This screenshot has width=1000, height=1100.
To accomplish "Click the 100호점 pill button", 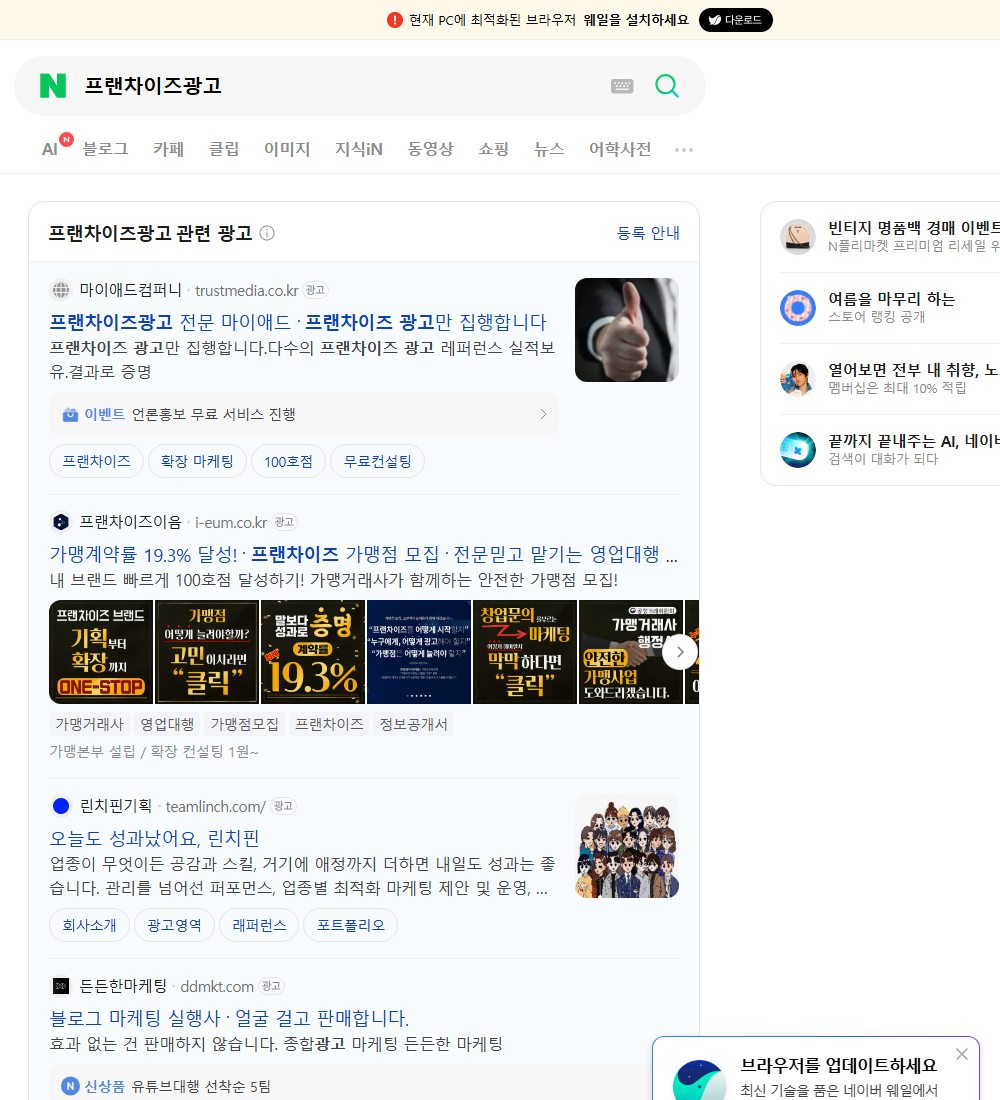I will (288, 461).
